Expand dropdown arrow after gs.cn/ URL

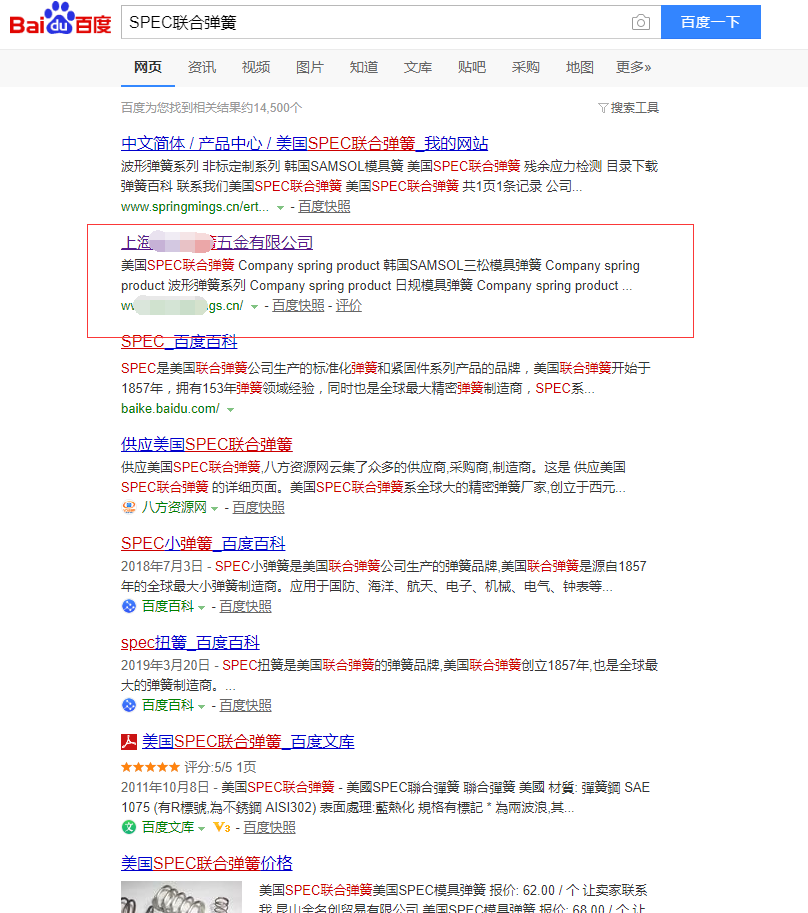tap(254, 306)
